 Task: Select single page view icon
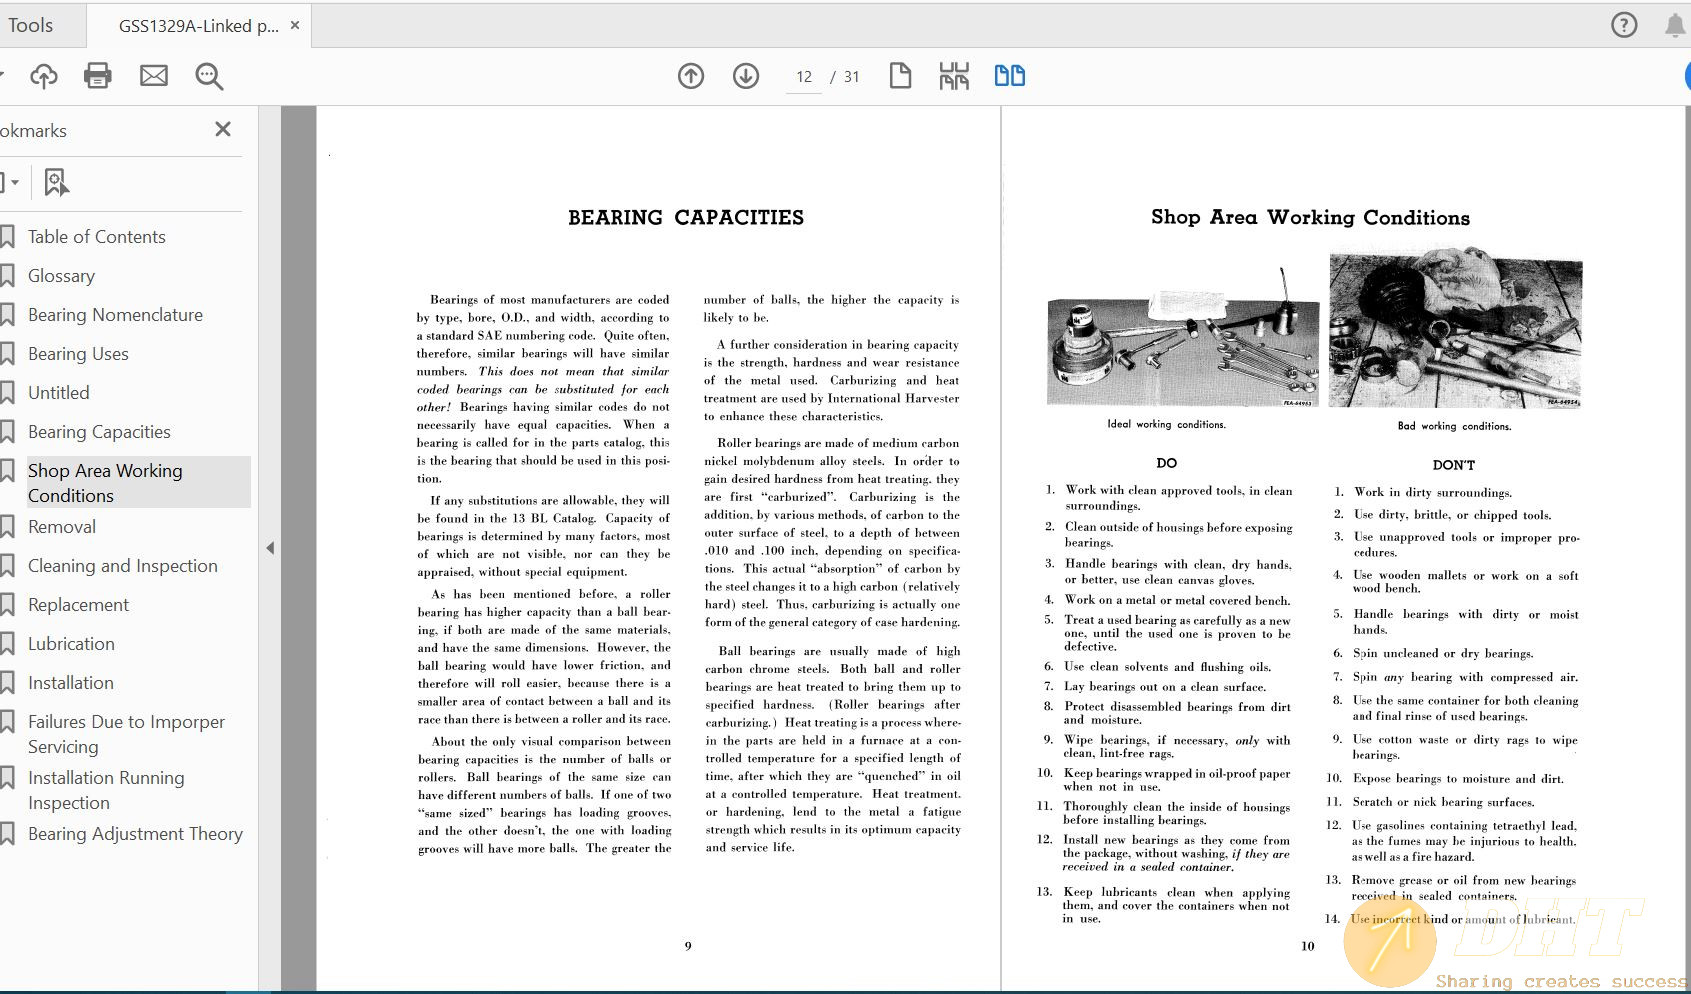click(x=900, y=76)
